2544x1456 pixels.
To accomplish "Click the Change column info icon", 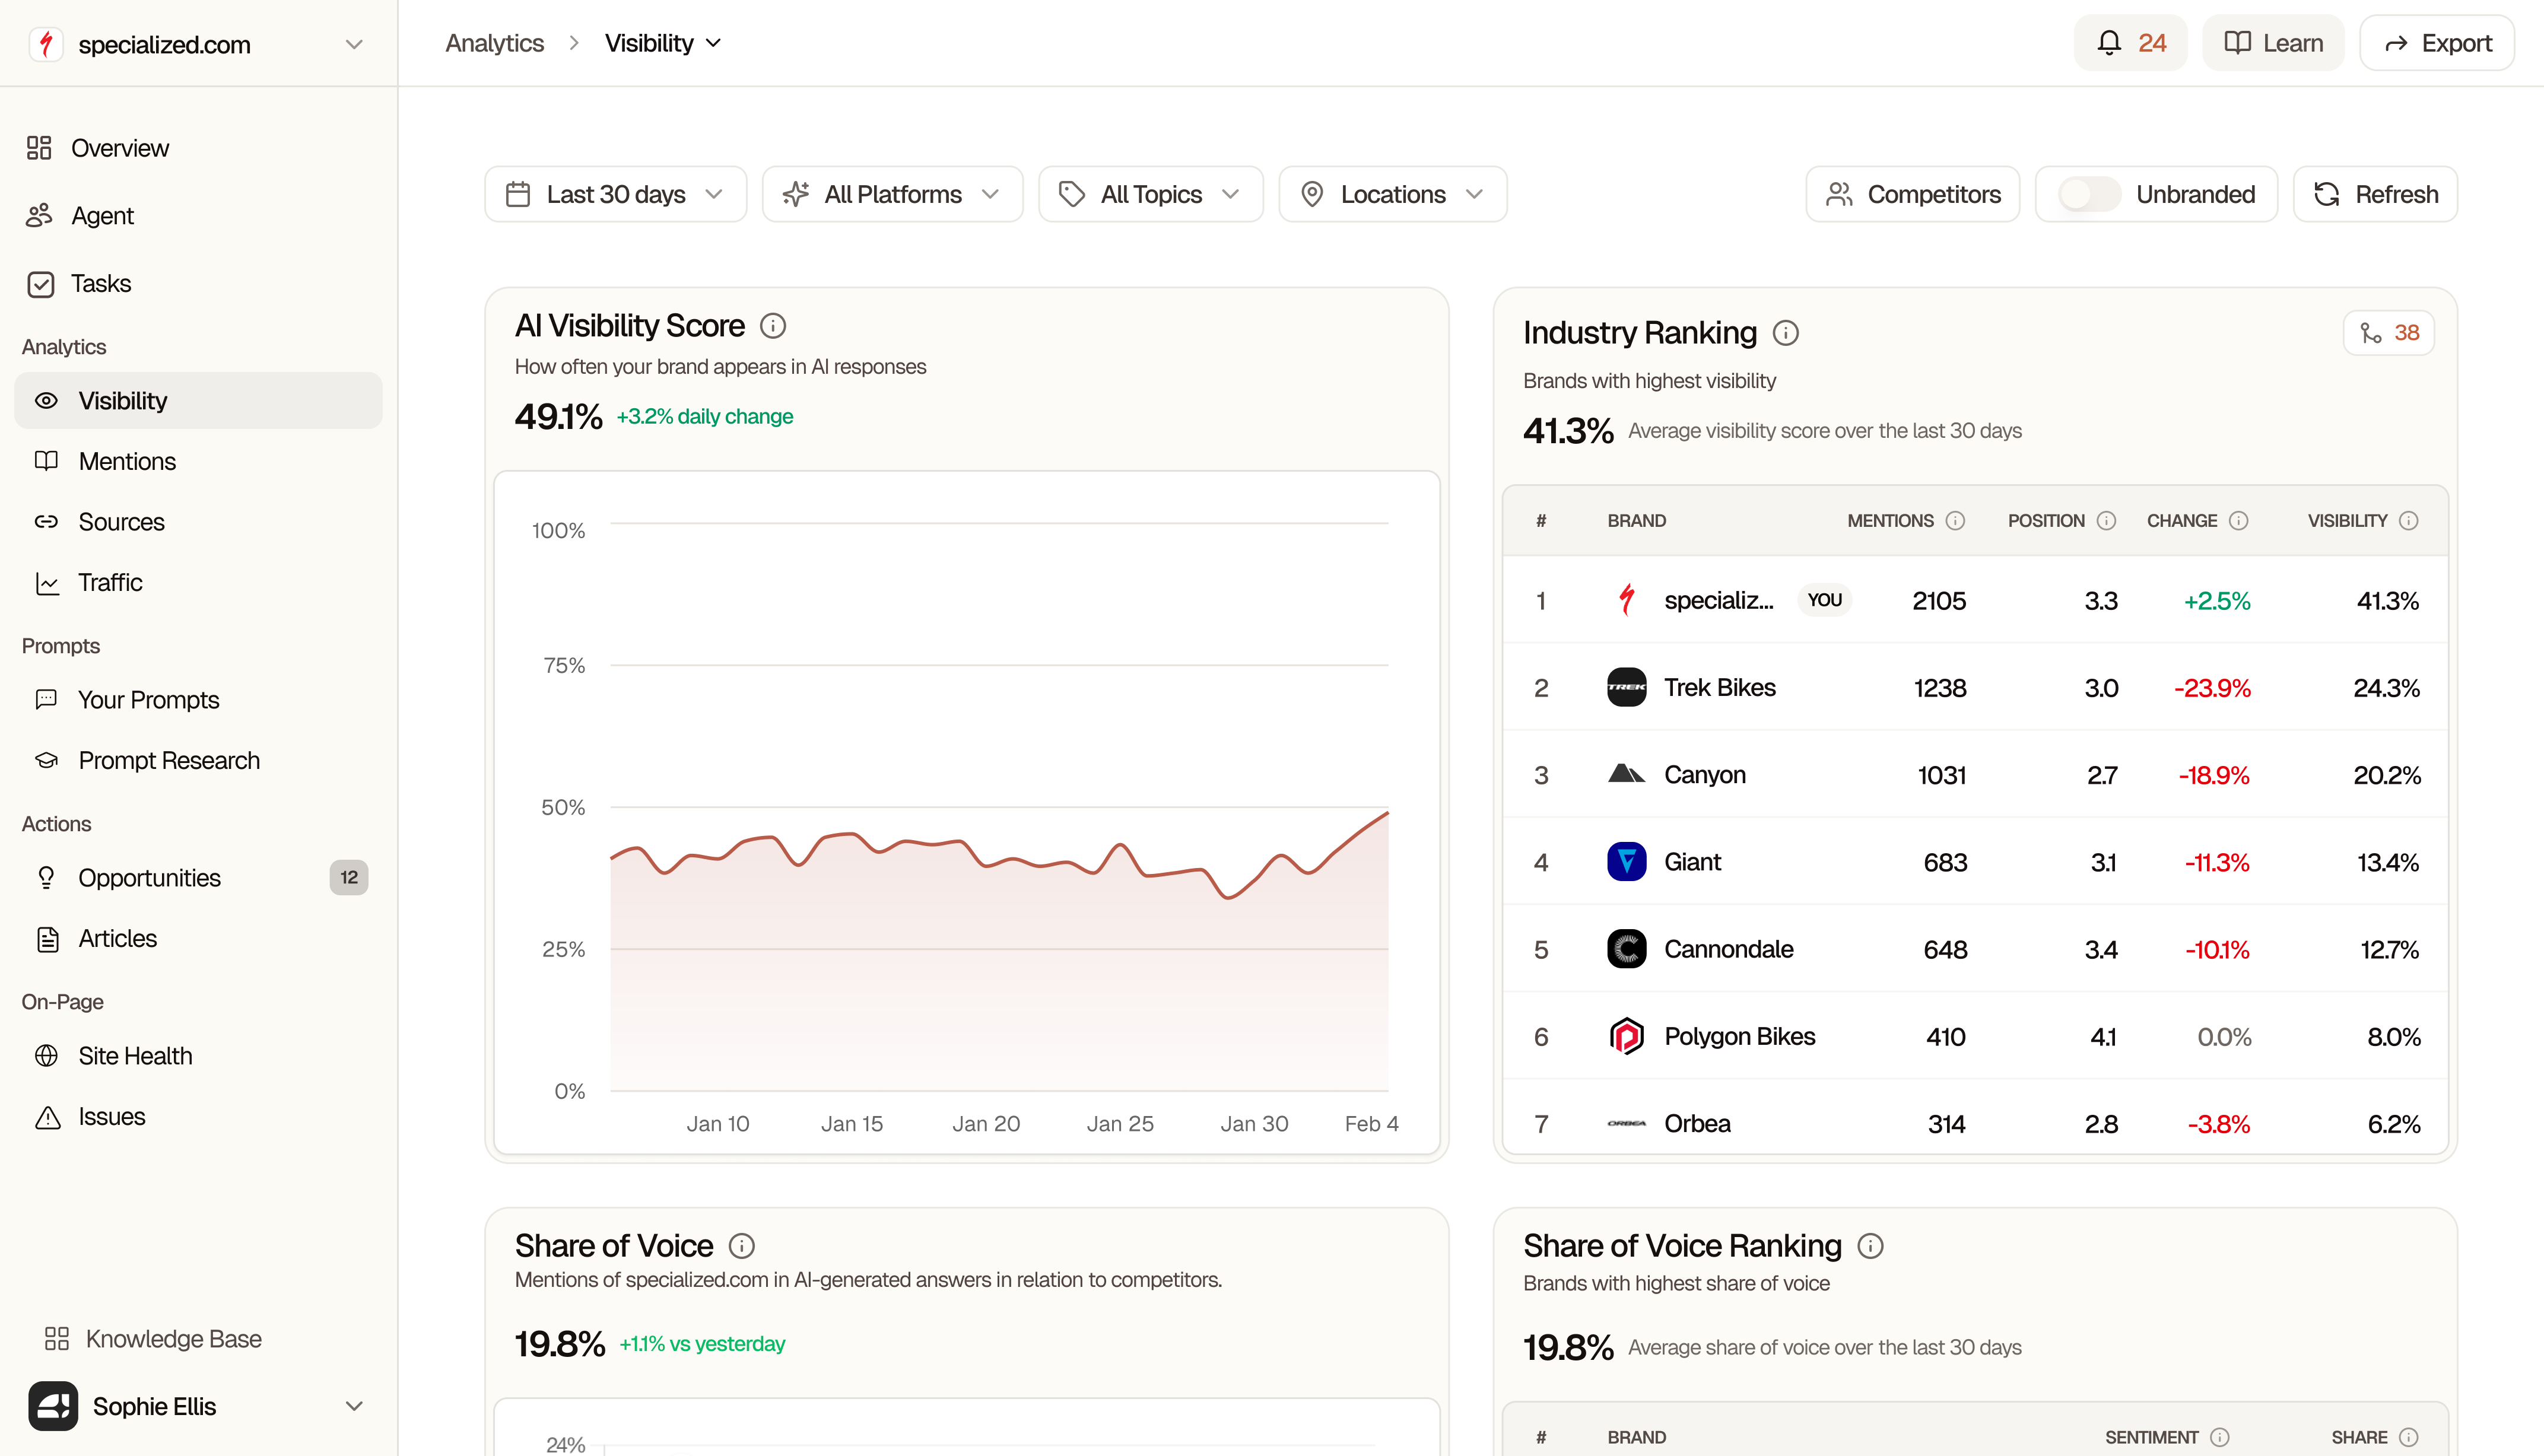I will click(2240, 521).
